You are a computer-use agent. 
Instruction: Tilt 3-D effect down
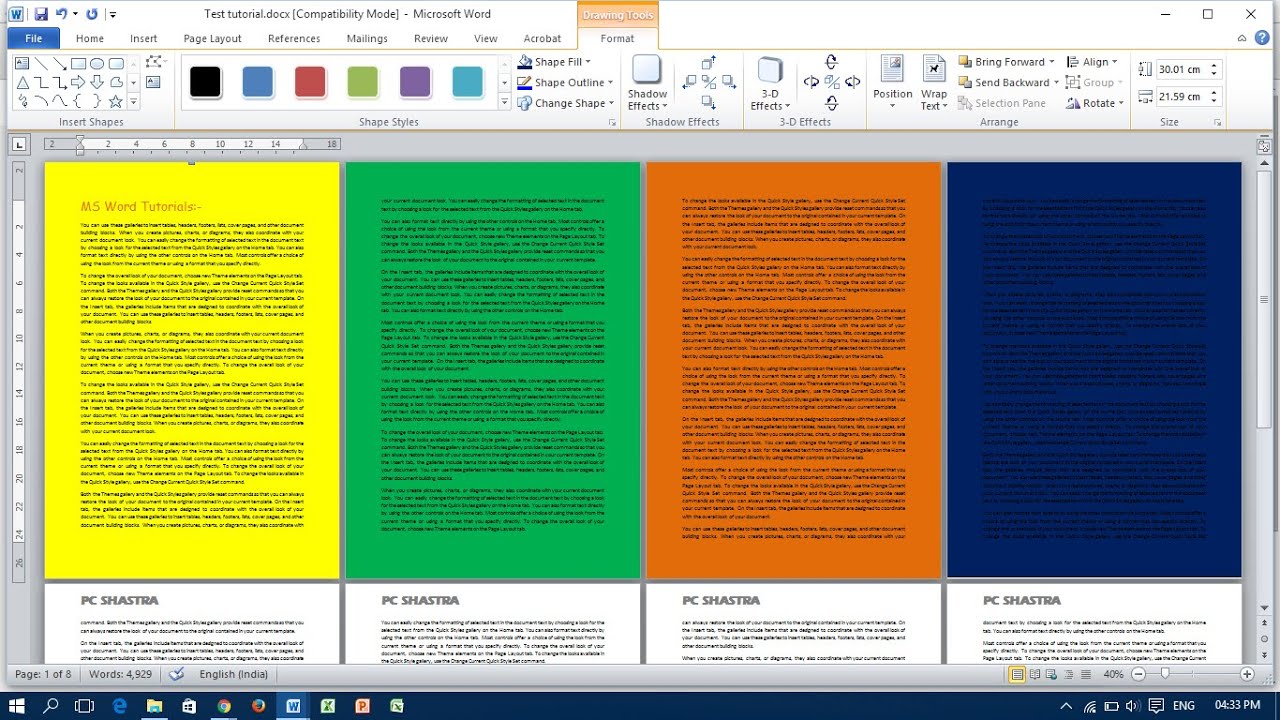(831, 103)
